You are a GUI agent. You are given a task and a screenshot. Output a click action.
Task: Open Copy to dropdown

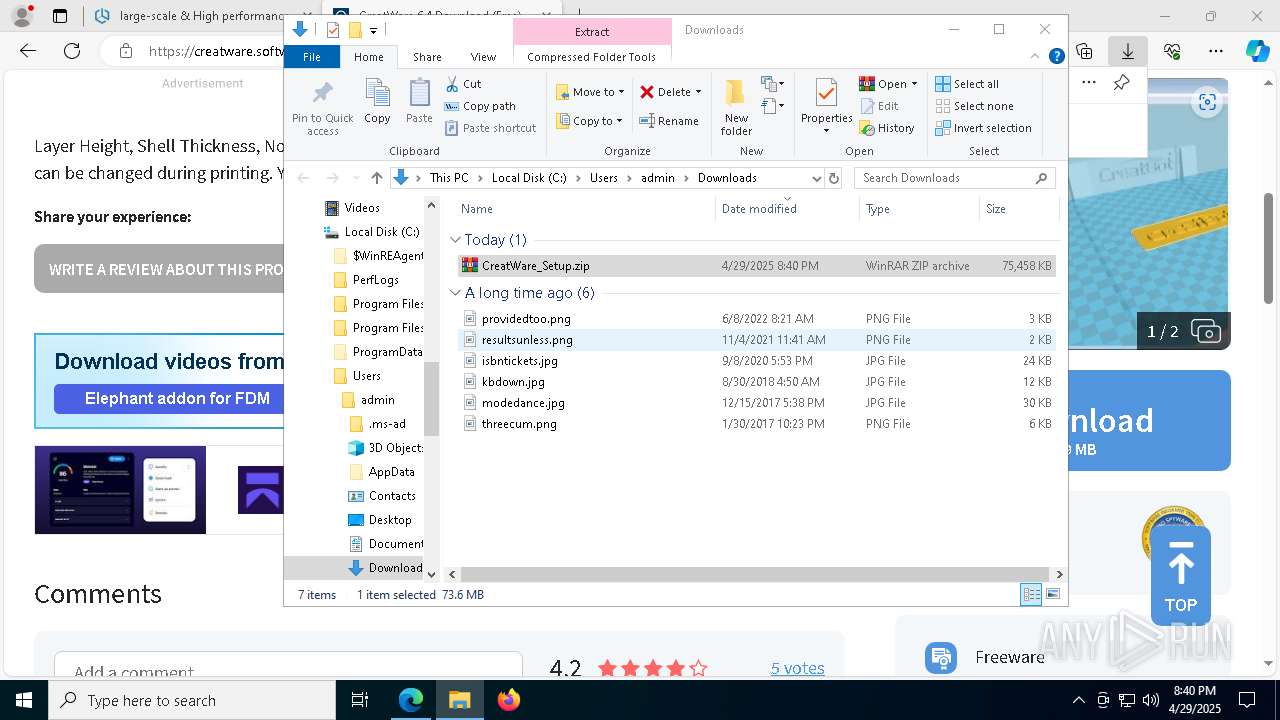click(590, 121)
